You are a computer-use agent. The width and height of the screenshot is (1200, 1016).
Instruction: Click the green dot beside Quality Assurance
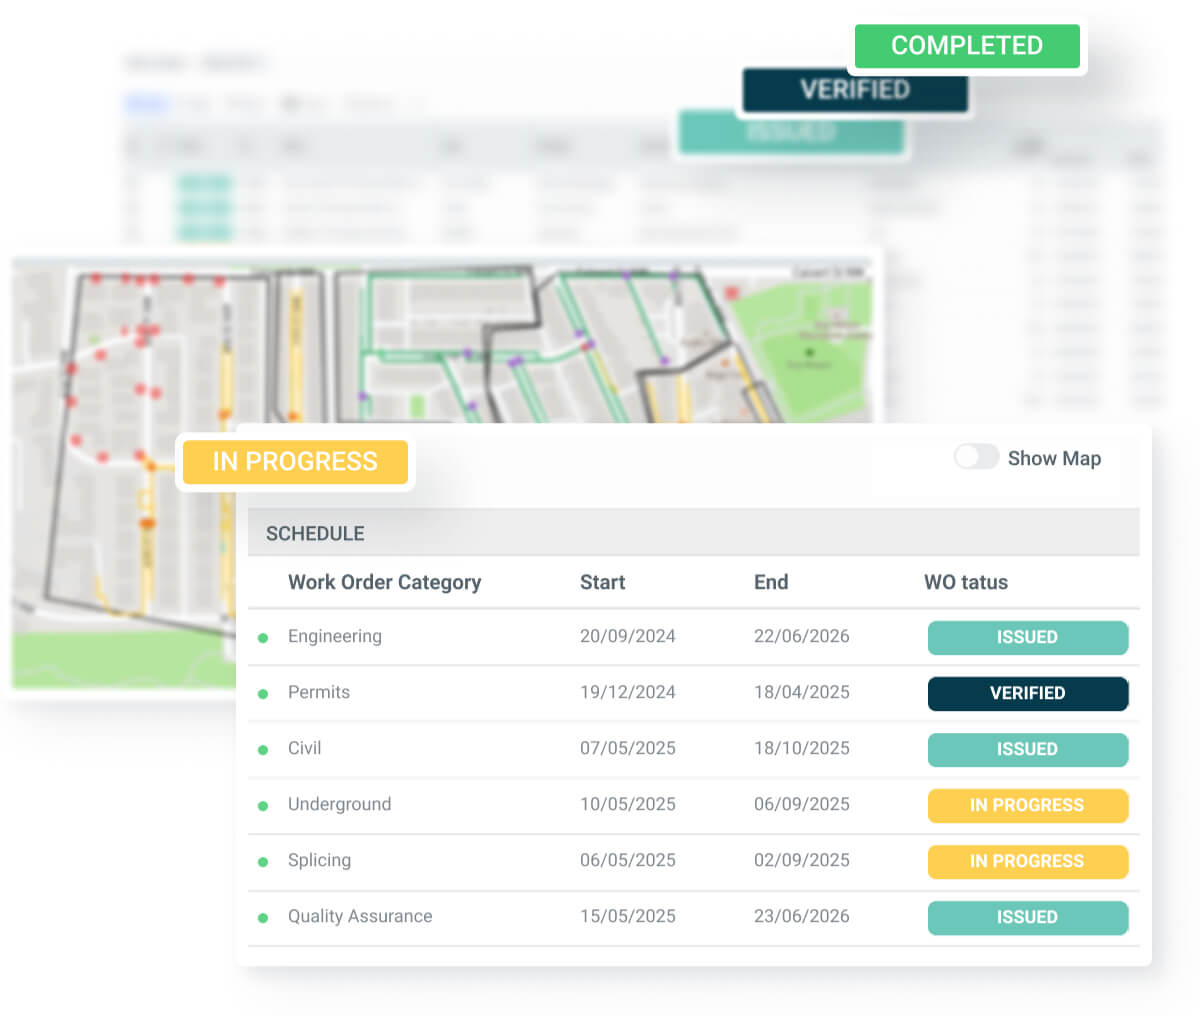[263, 917]
